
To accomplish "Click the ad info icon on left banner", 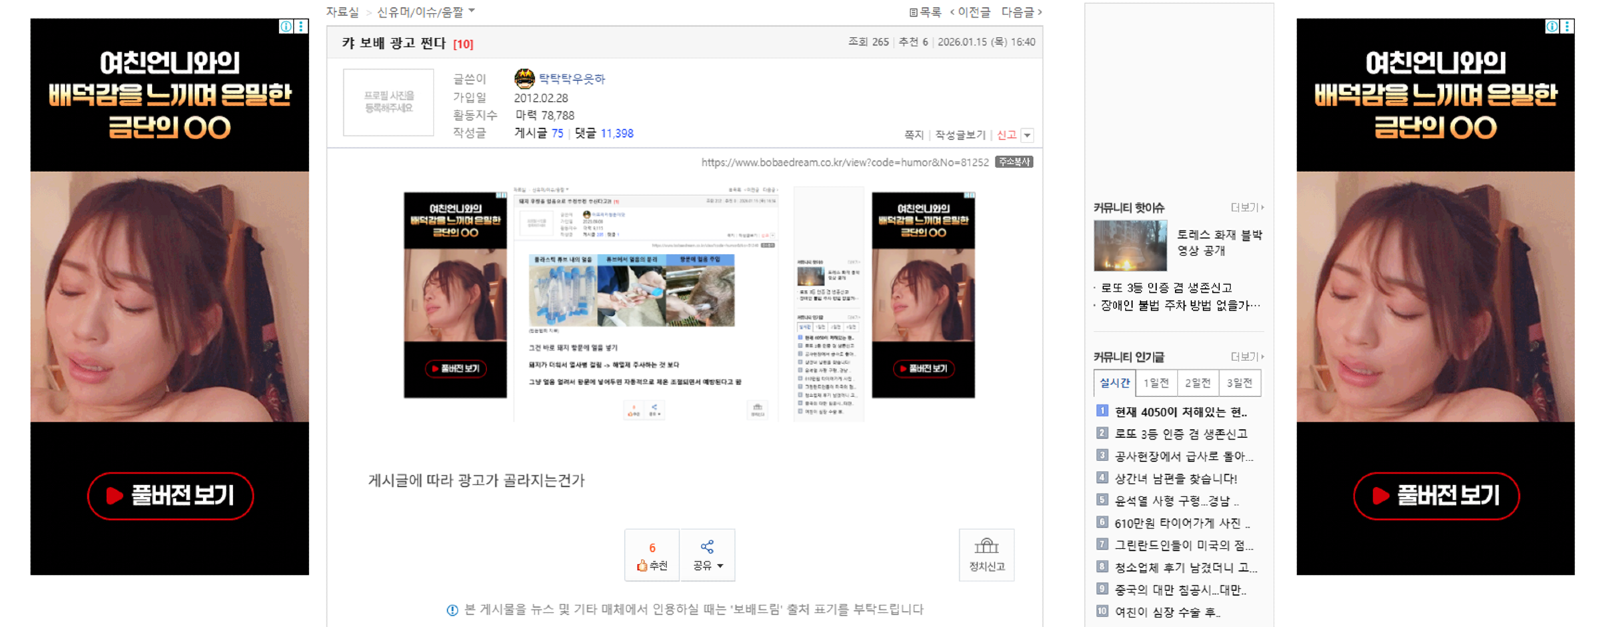I will pos(286,27).
